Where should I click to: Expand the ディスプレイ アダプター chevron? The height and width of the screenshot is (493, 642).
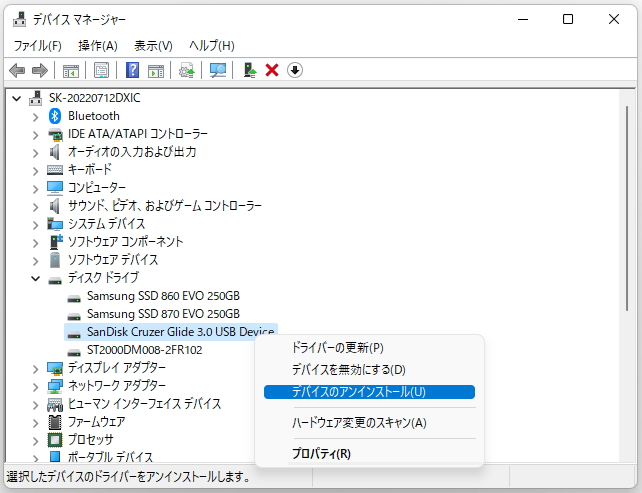[x=36, y=369]
